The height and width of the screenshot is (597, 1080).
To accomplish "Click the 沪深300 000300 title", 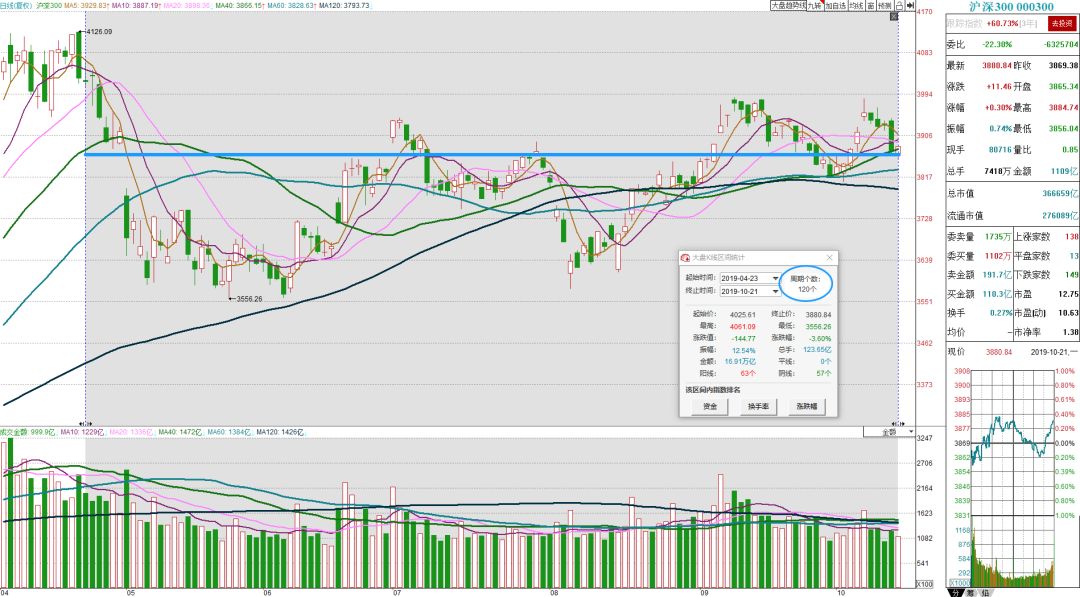I will (1011, 6).
